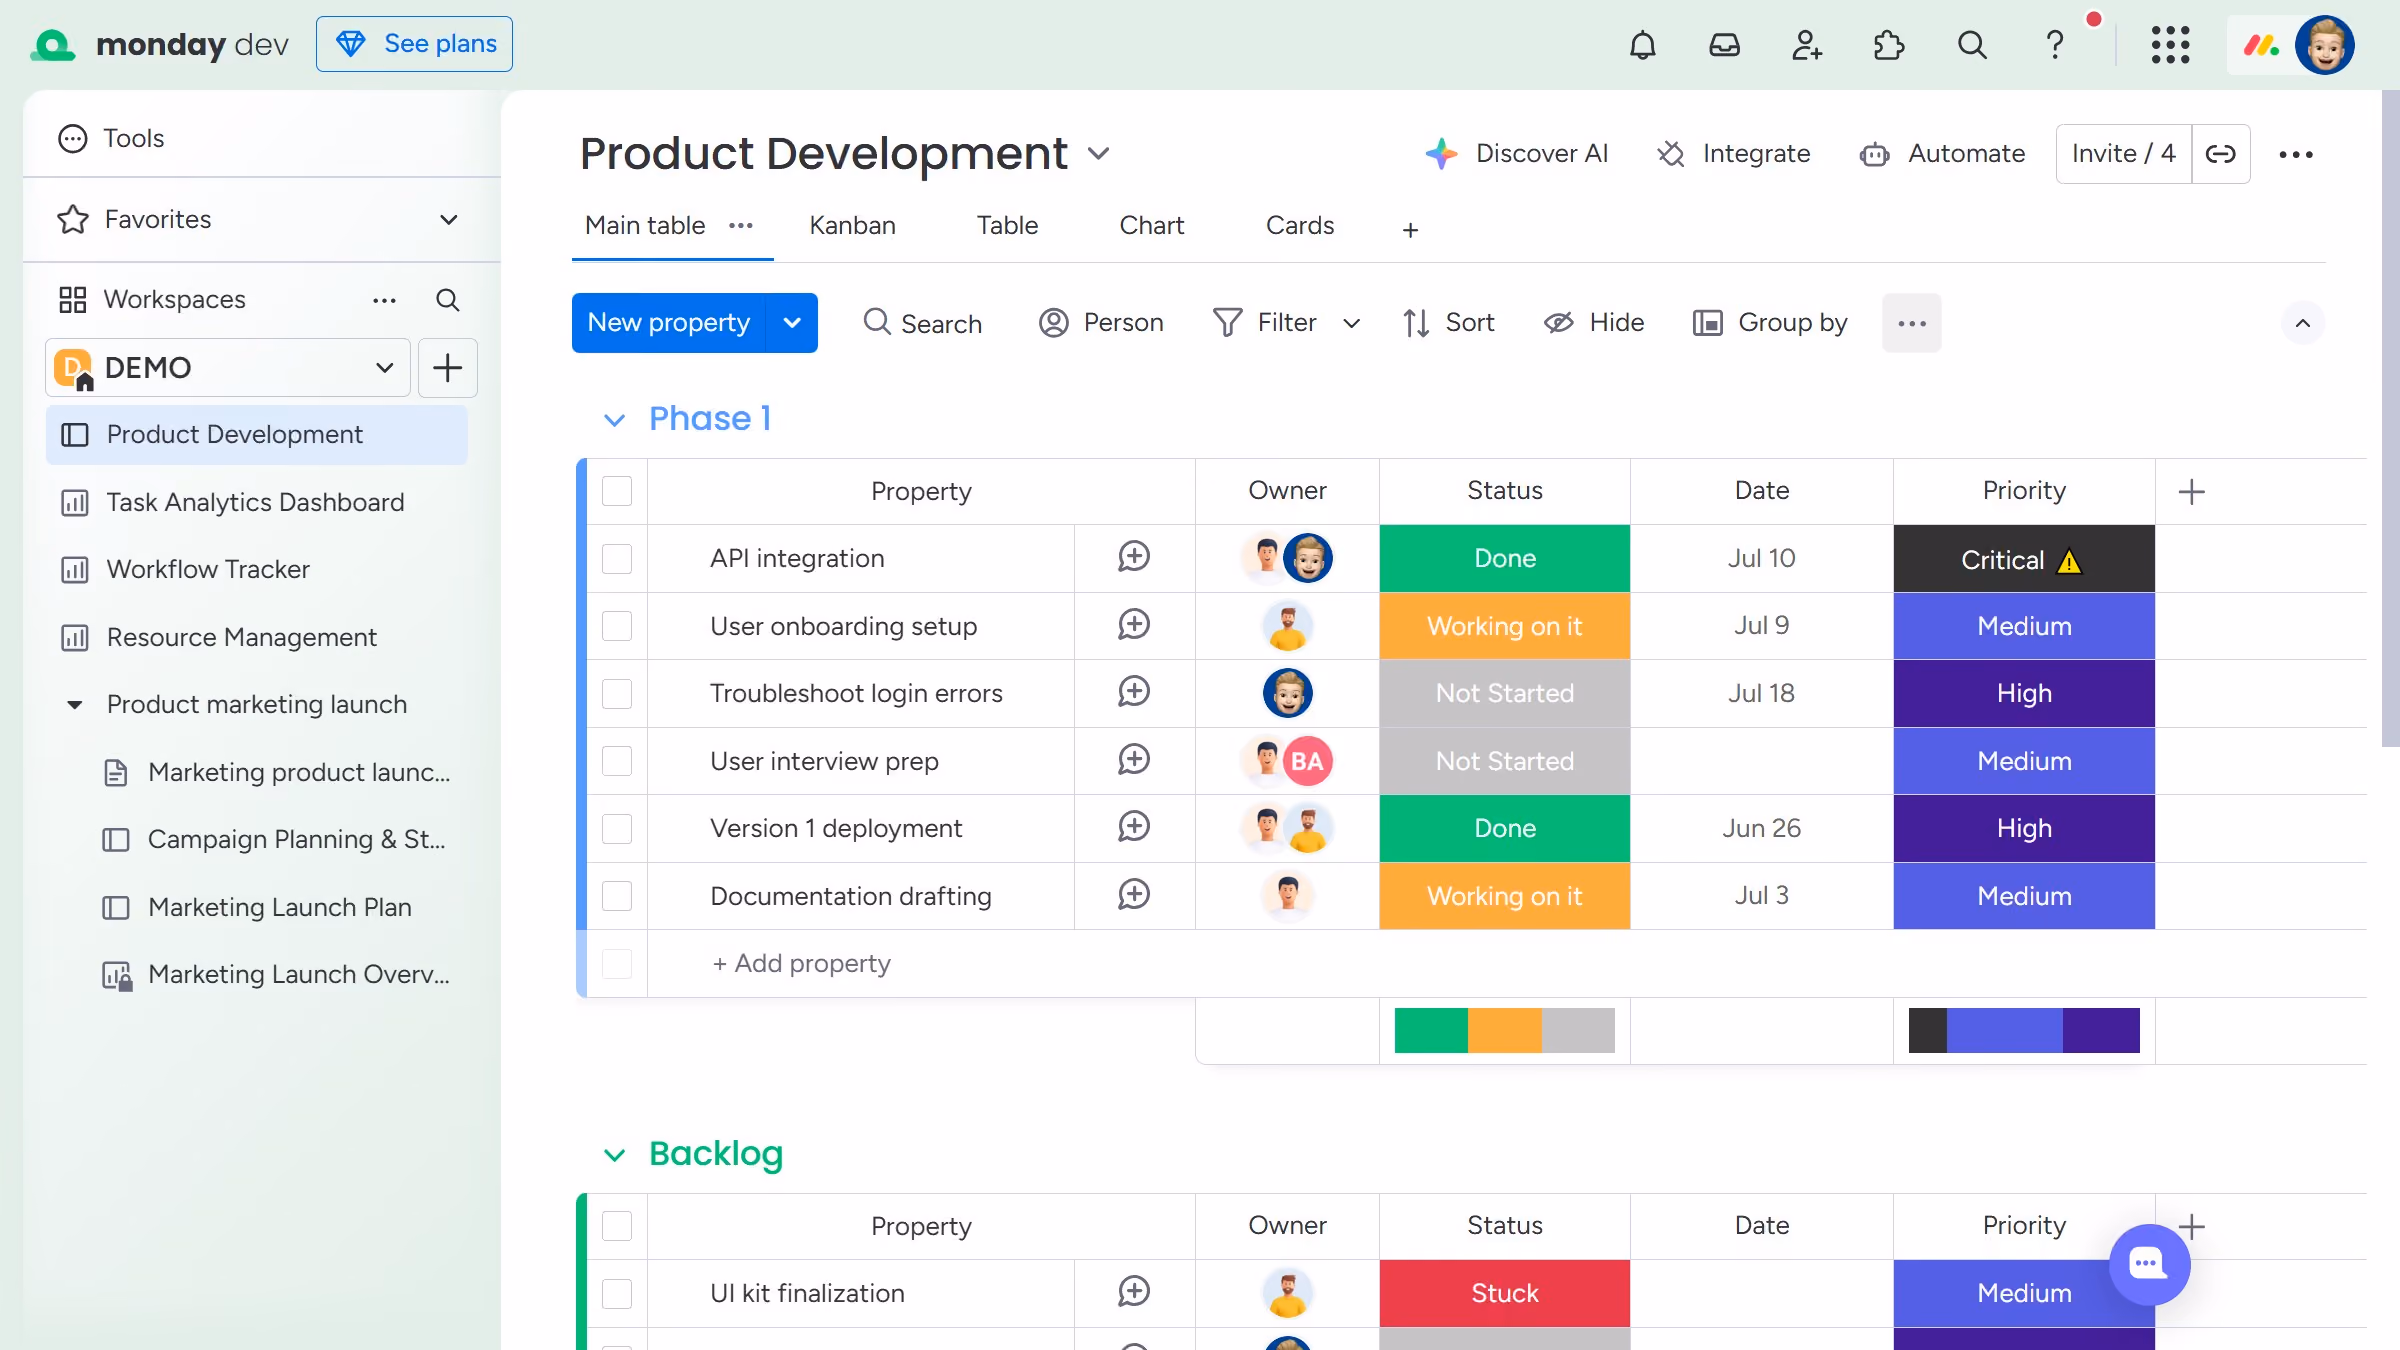Viewport: 2400px width, 1350px height.
Task: Add new item to DEMO workspace
Action: click(x=447, y=368)
